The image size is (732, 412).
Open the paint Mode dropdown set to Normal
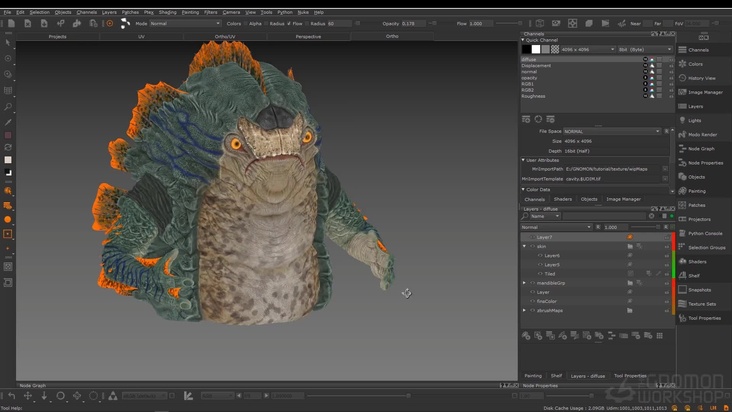pos(185,23)
